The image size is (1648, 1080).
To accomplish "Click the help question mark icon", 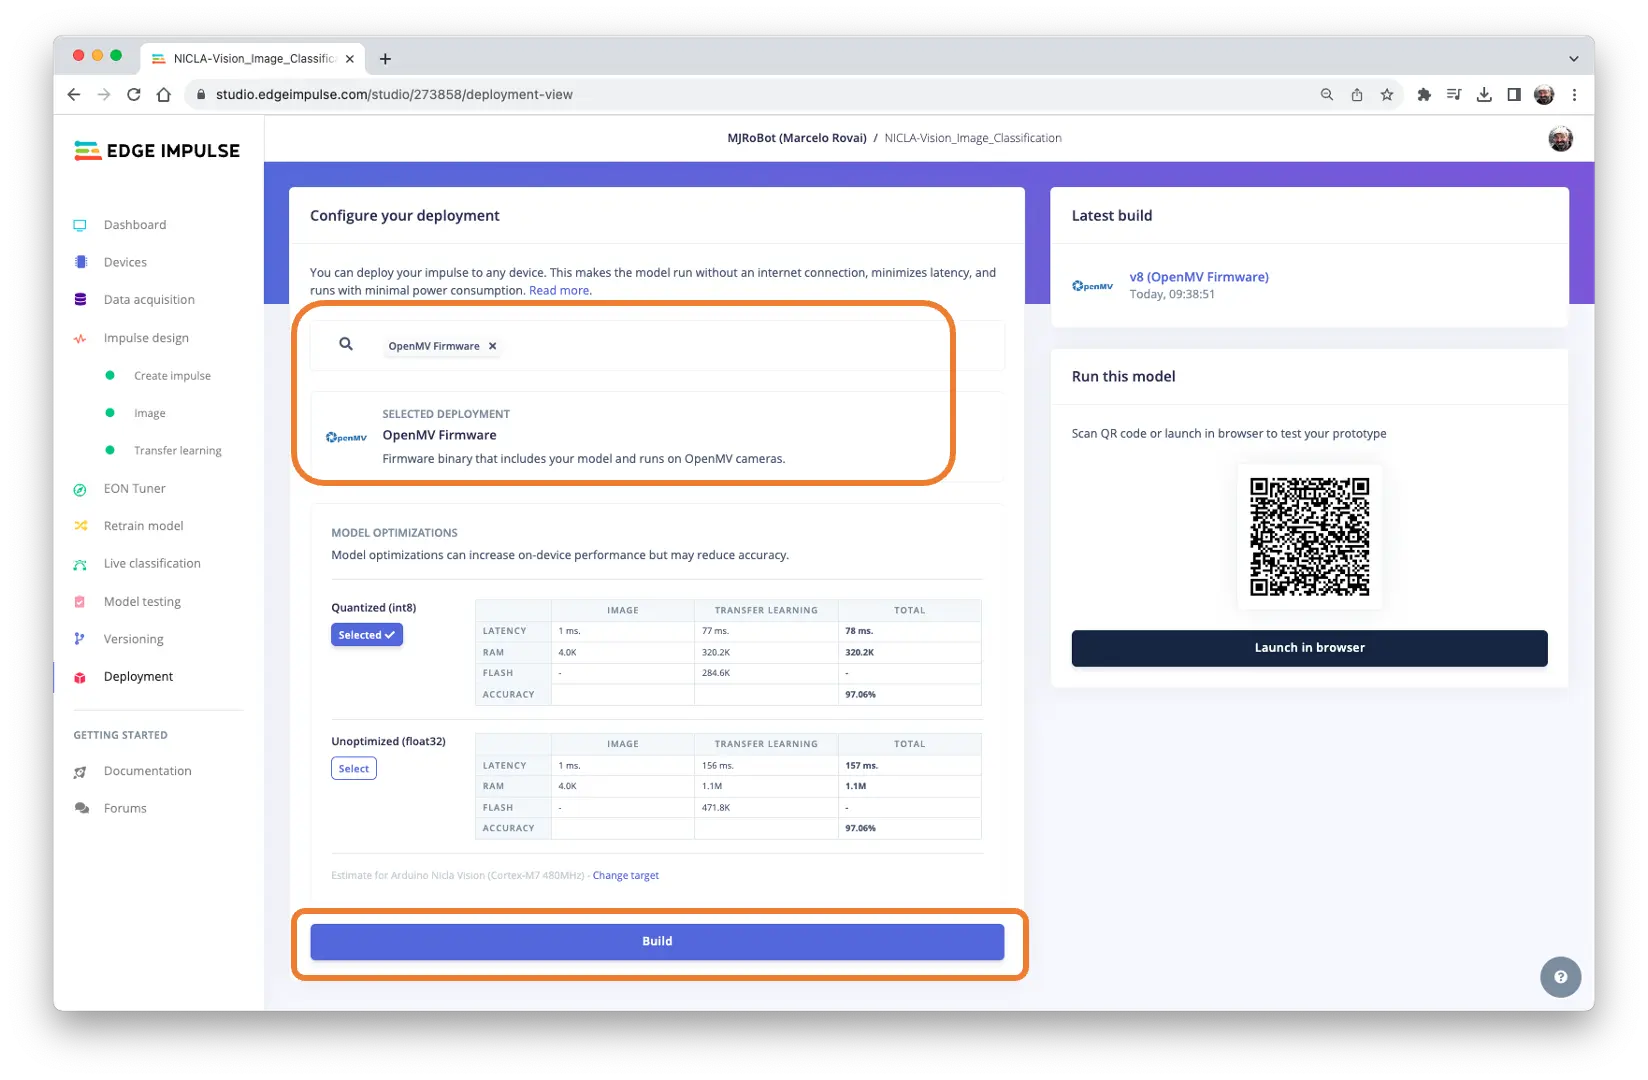I will (x=1560, y=977).
